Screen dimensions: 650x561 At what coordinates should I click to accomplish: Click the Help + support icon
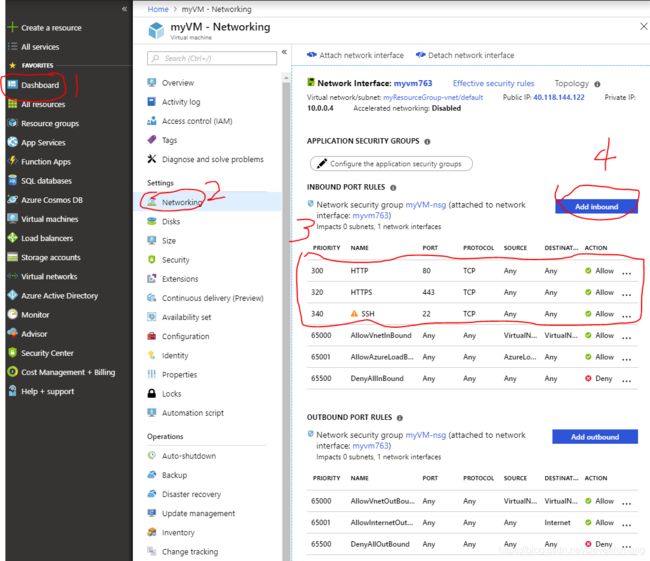click(12, 391)
